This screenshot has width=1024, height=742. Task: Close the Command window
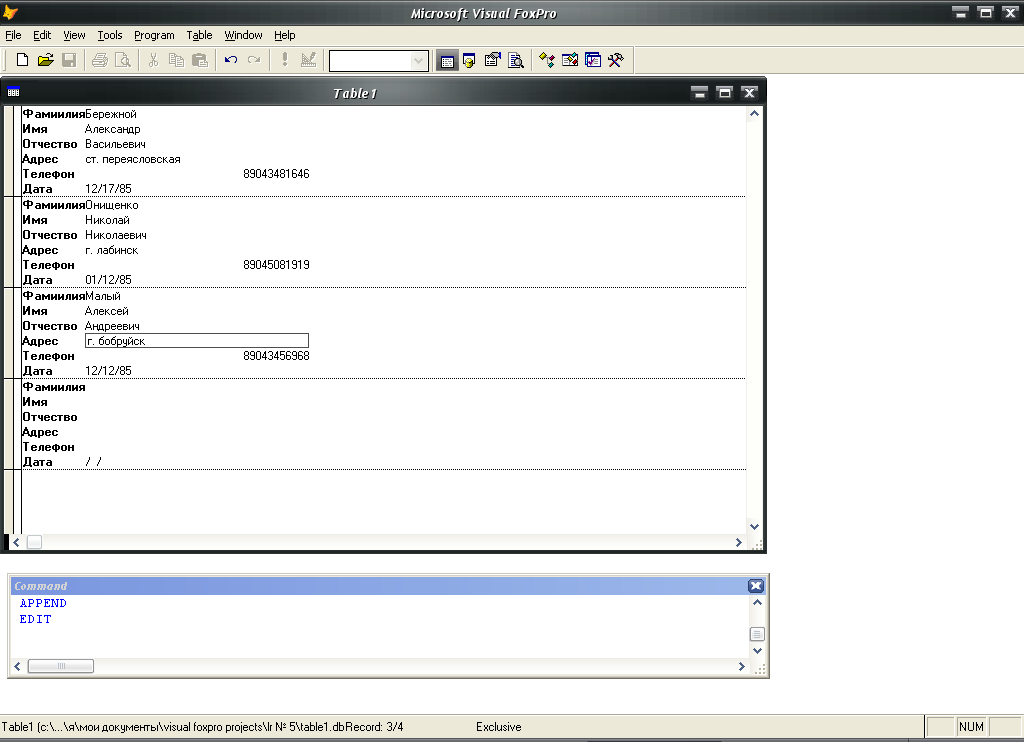tap(756, 586)
